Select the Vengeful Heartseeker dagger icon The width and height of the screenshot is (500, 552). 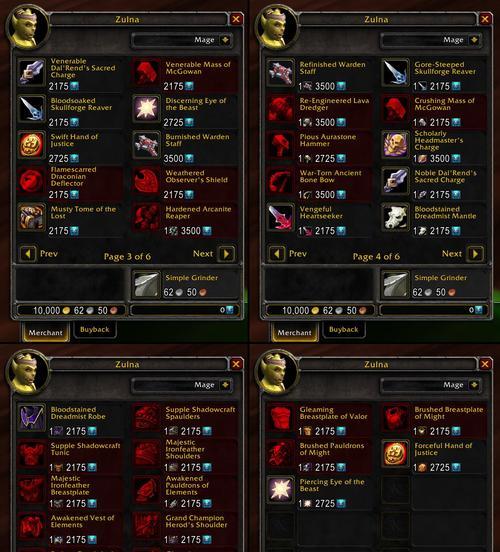click(x=280, y=217)
